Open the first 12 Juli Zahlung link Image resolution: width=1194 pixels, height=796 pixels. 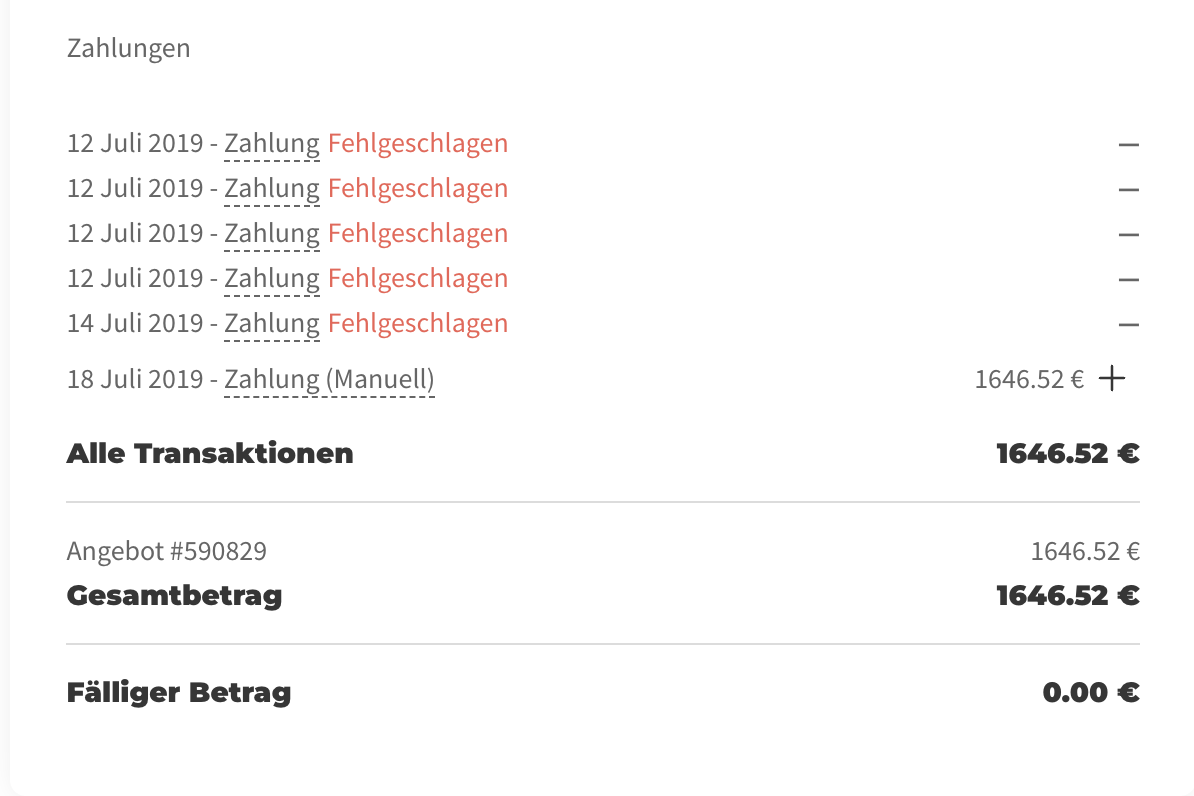point(271,143)
